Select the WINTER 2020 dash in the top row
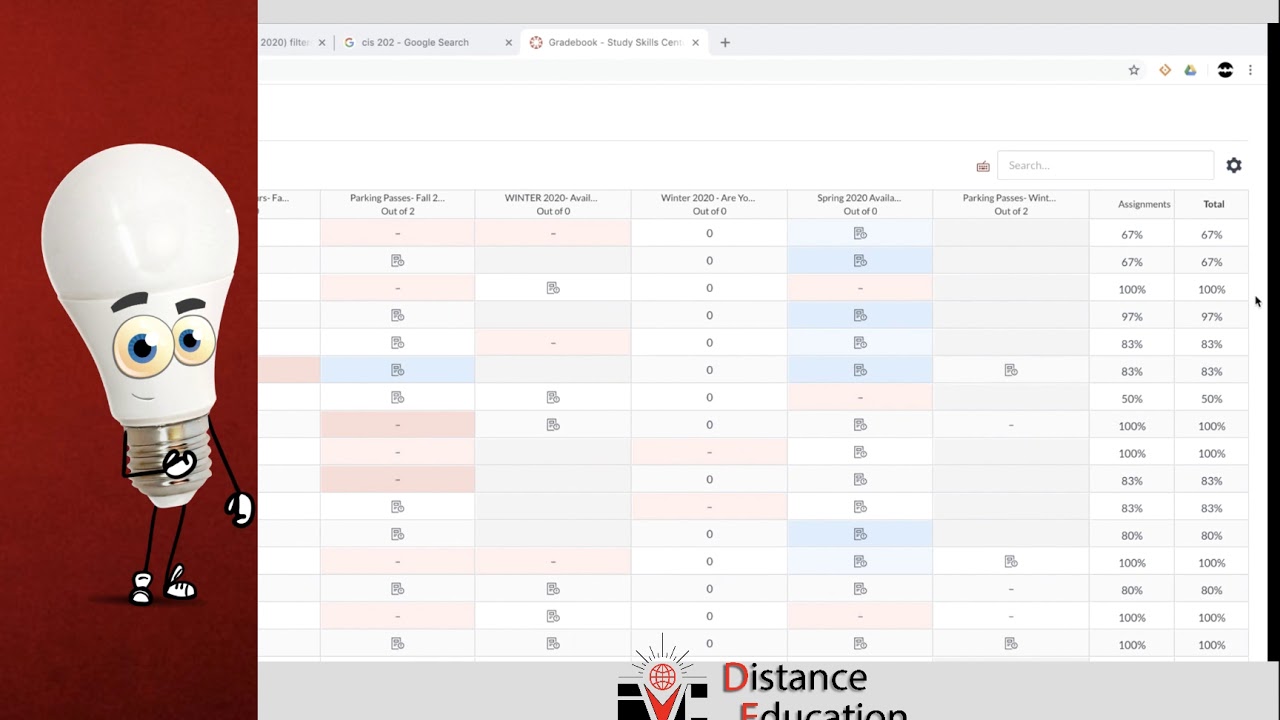The image size is (1280, 720). click(x=553, y=233)
